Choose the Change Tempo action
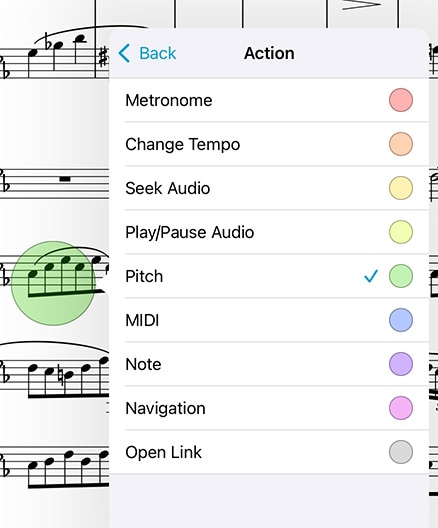This screenshot has width=438, height=528. tap(269, 144)
